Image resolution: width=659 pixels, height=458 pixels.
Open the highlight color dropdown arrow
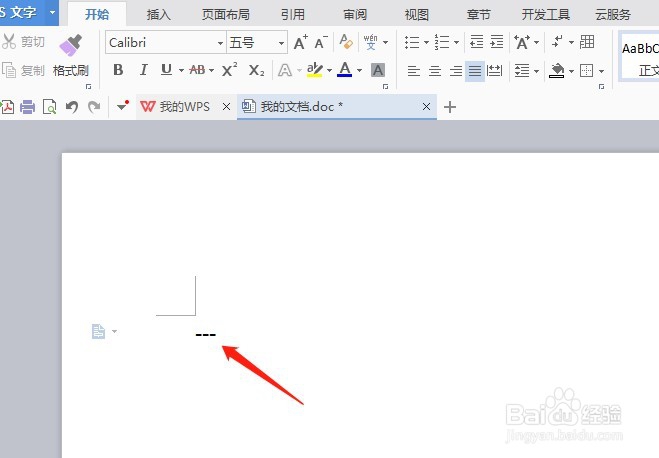[330, 70]
